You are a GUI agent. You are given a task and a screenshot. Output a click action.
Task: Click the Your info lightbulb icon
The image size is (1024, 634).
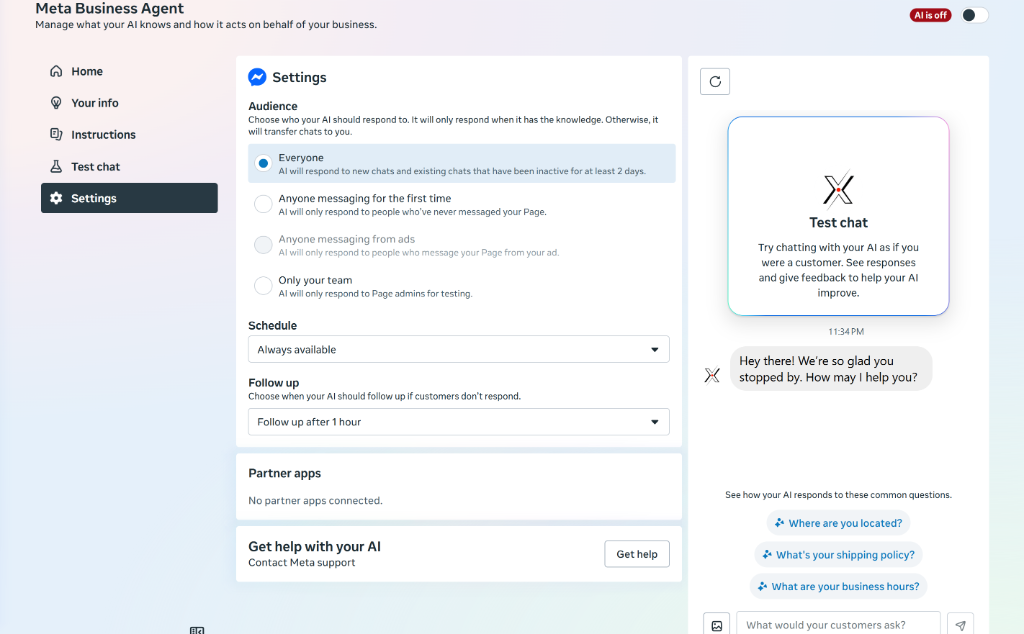point(56,103)
